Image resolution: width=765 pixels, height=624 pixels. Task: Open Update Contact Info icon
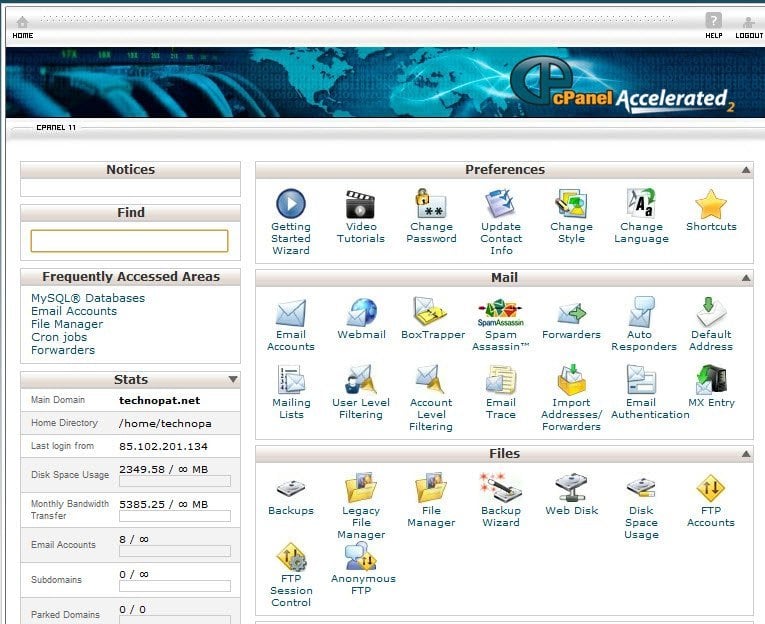tap(501, 203)
